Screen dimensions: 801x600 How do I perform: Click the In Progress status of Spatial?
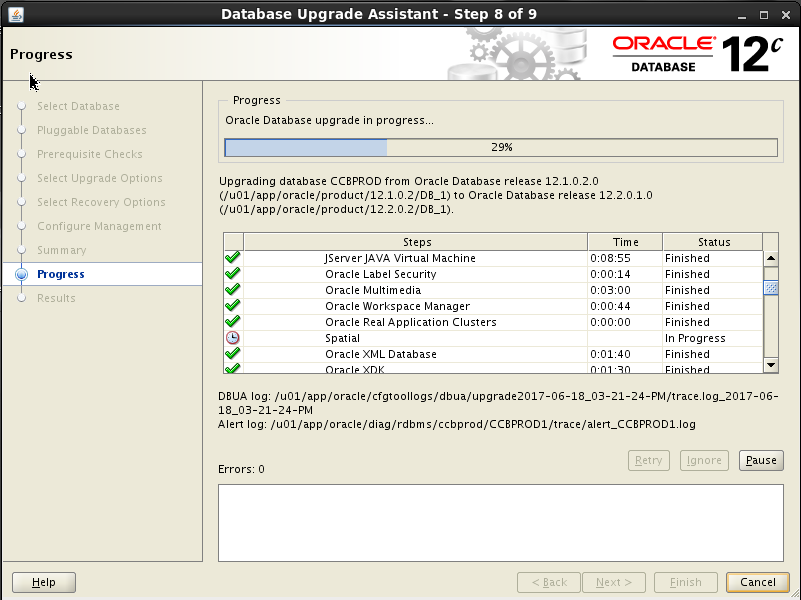coord(695,338)
